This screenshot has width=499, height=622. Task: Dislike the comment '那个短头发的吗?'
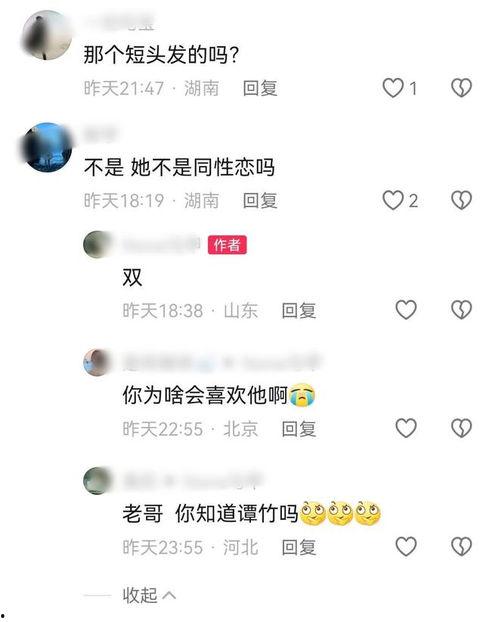tap(461, 88)
